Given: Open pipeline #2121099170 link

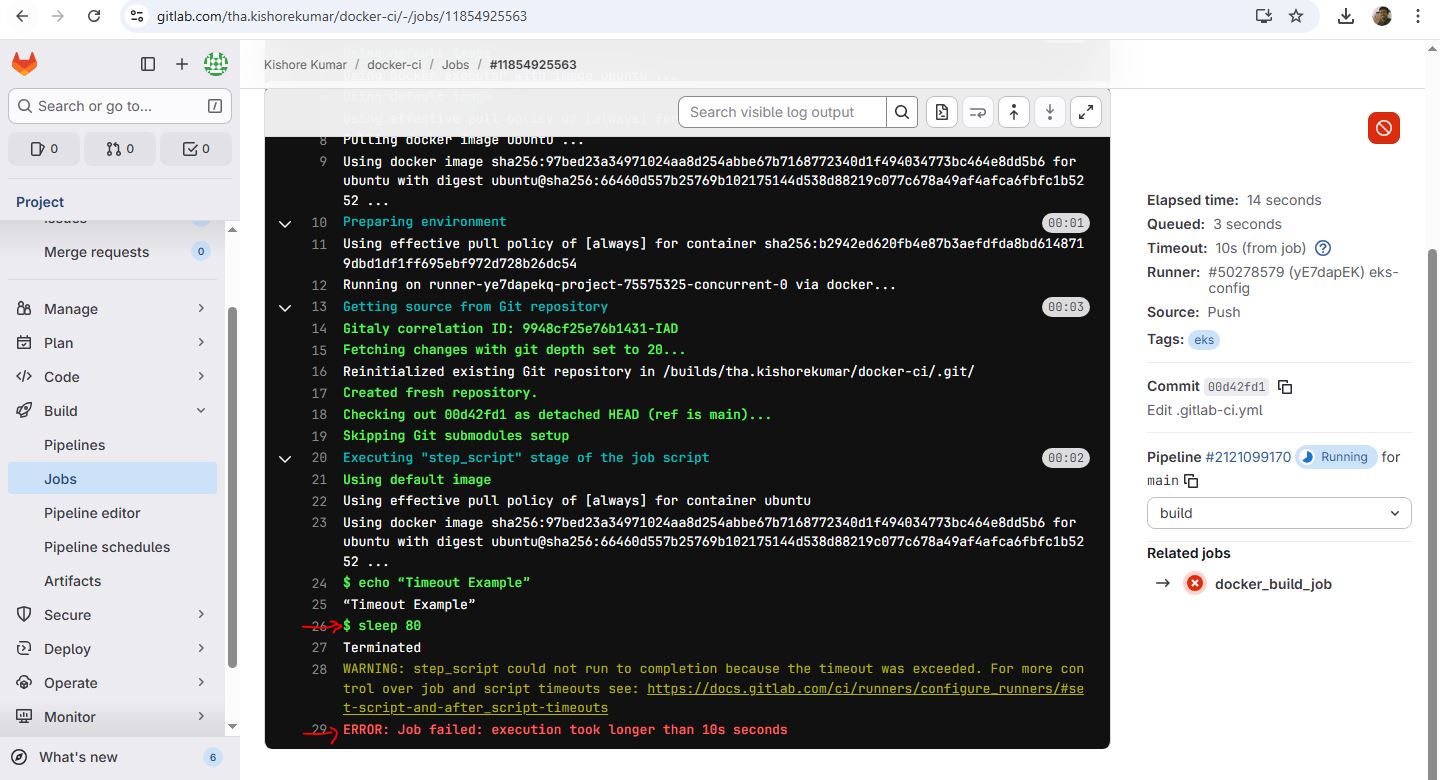Looking at the screenshot, I should [x=1249, y=457].
